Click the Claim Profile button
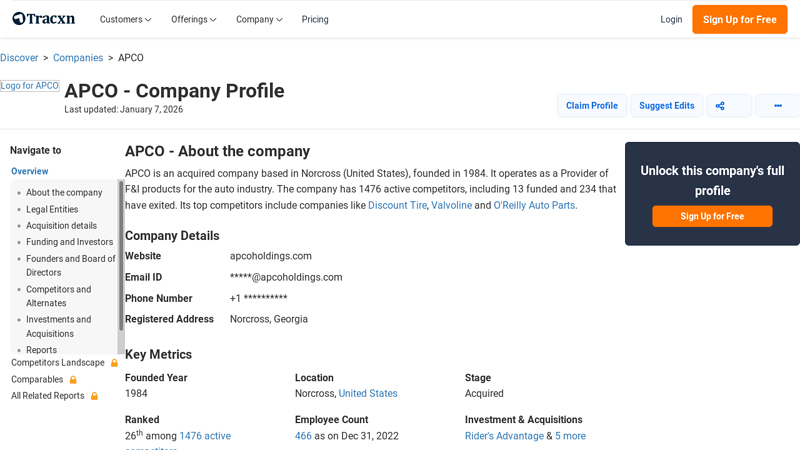 point(591,106)
